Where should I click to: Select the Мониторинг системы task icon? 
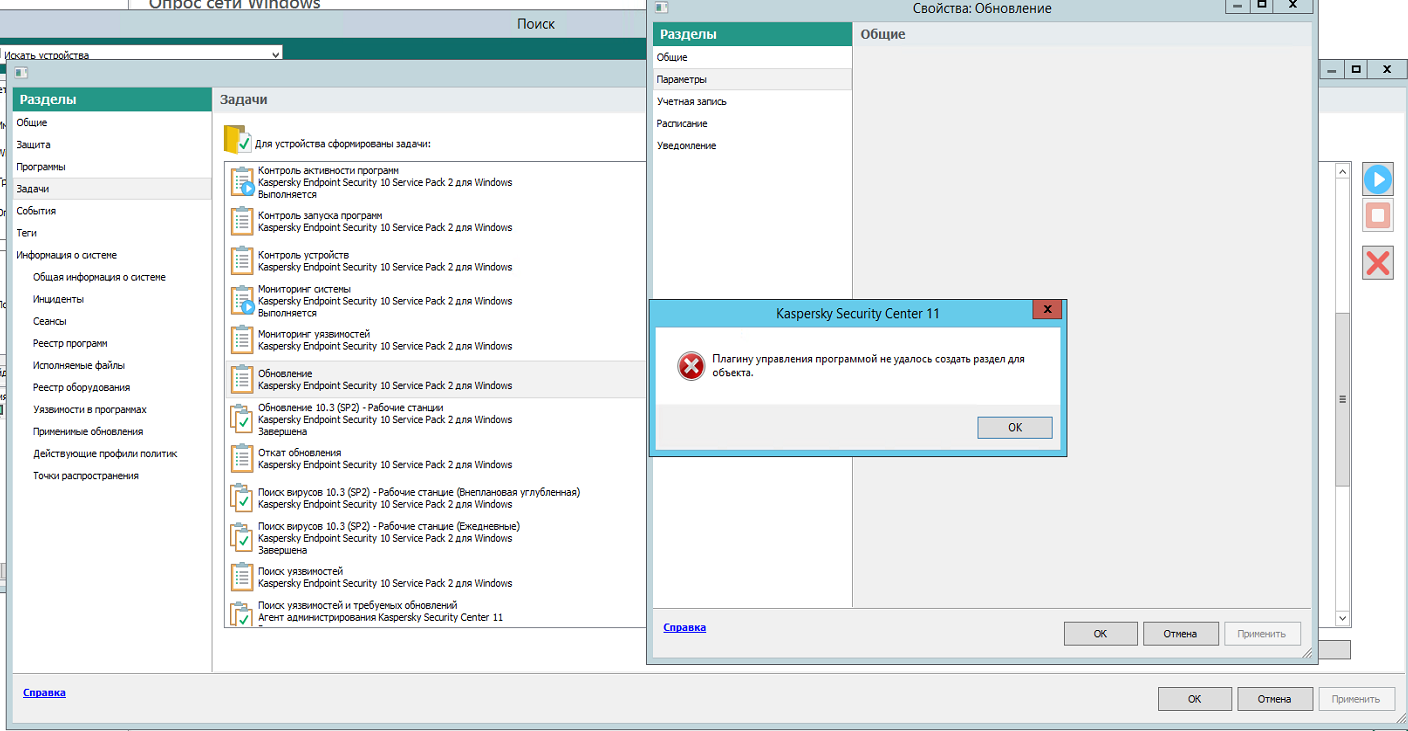click(242, 301)
